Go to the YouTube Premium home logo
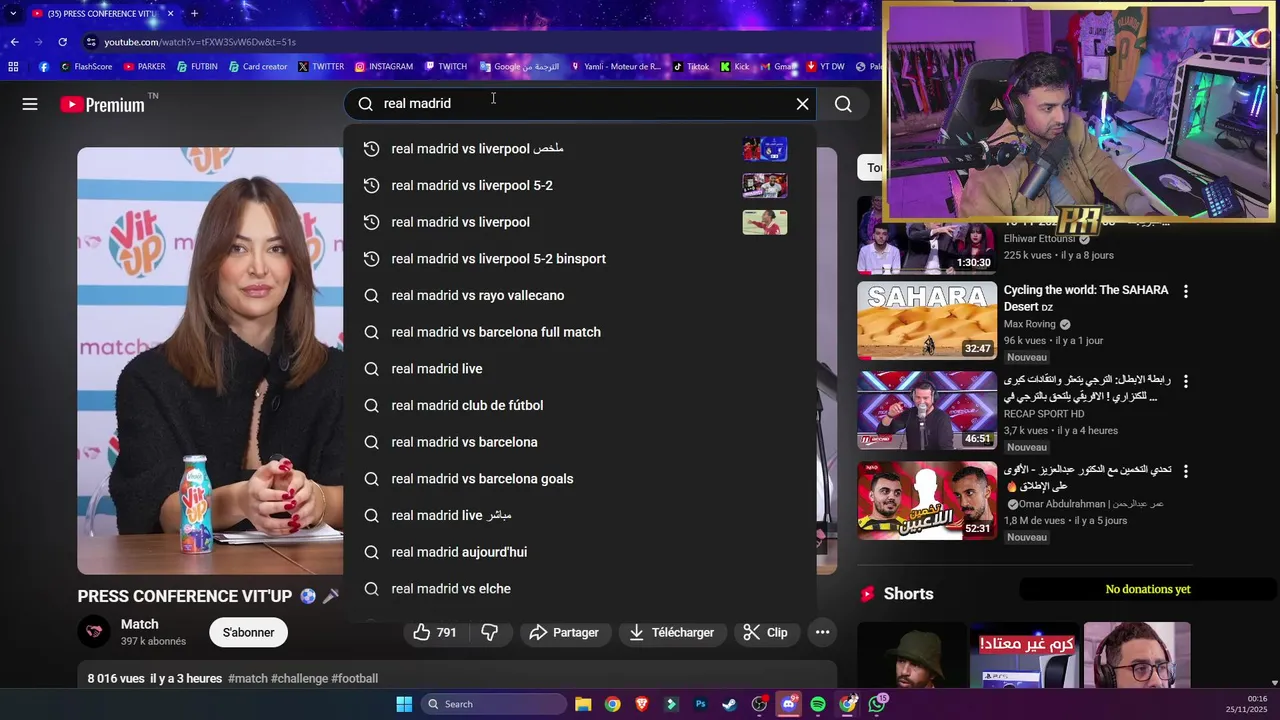 (102, 104)
